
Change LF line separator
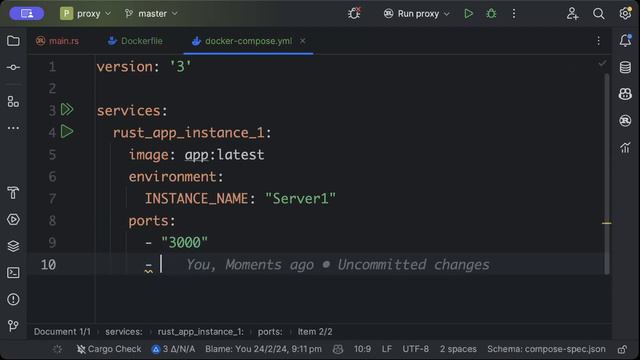click(387, 349)
